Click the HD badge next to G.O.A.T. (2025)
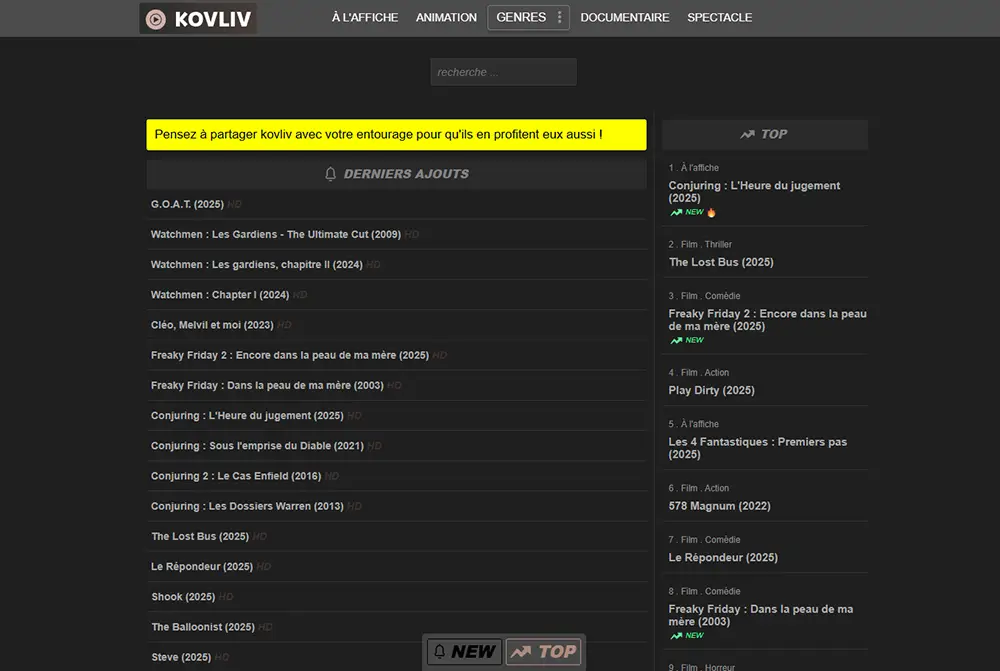1000x671 pixels. (235, 205)
